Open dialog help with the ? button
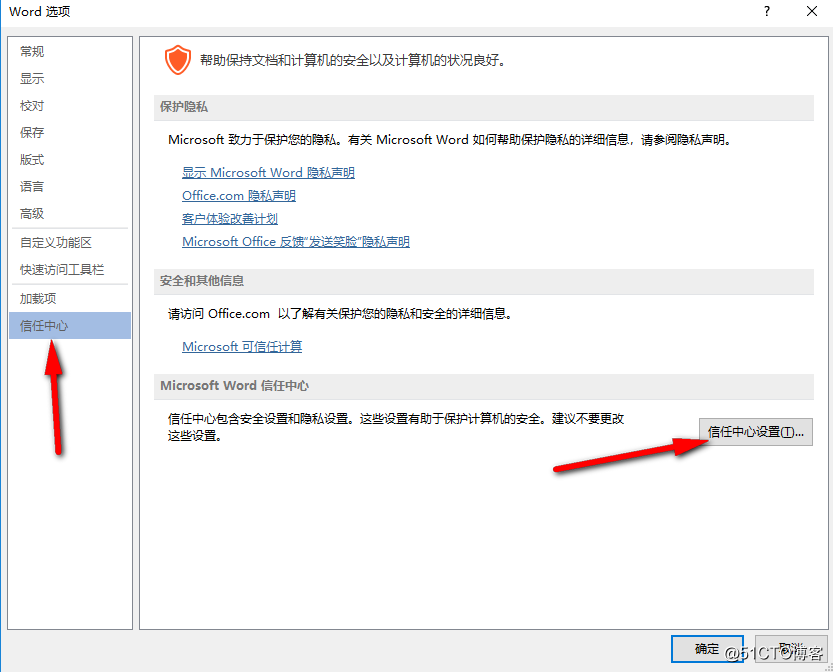 [x=767, y=11]
